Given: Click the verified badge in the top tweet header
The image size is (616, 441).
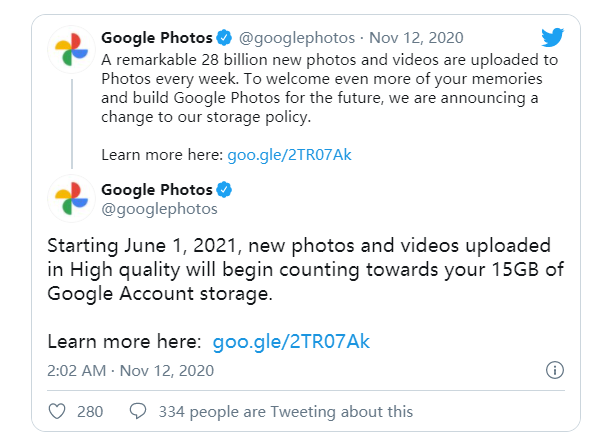Looking at the screenshot, I should point(226,38).
